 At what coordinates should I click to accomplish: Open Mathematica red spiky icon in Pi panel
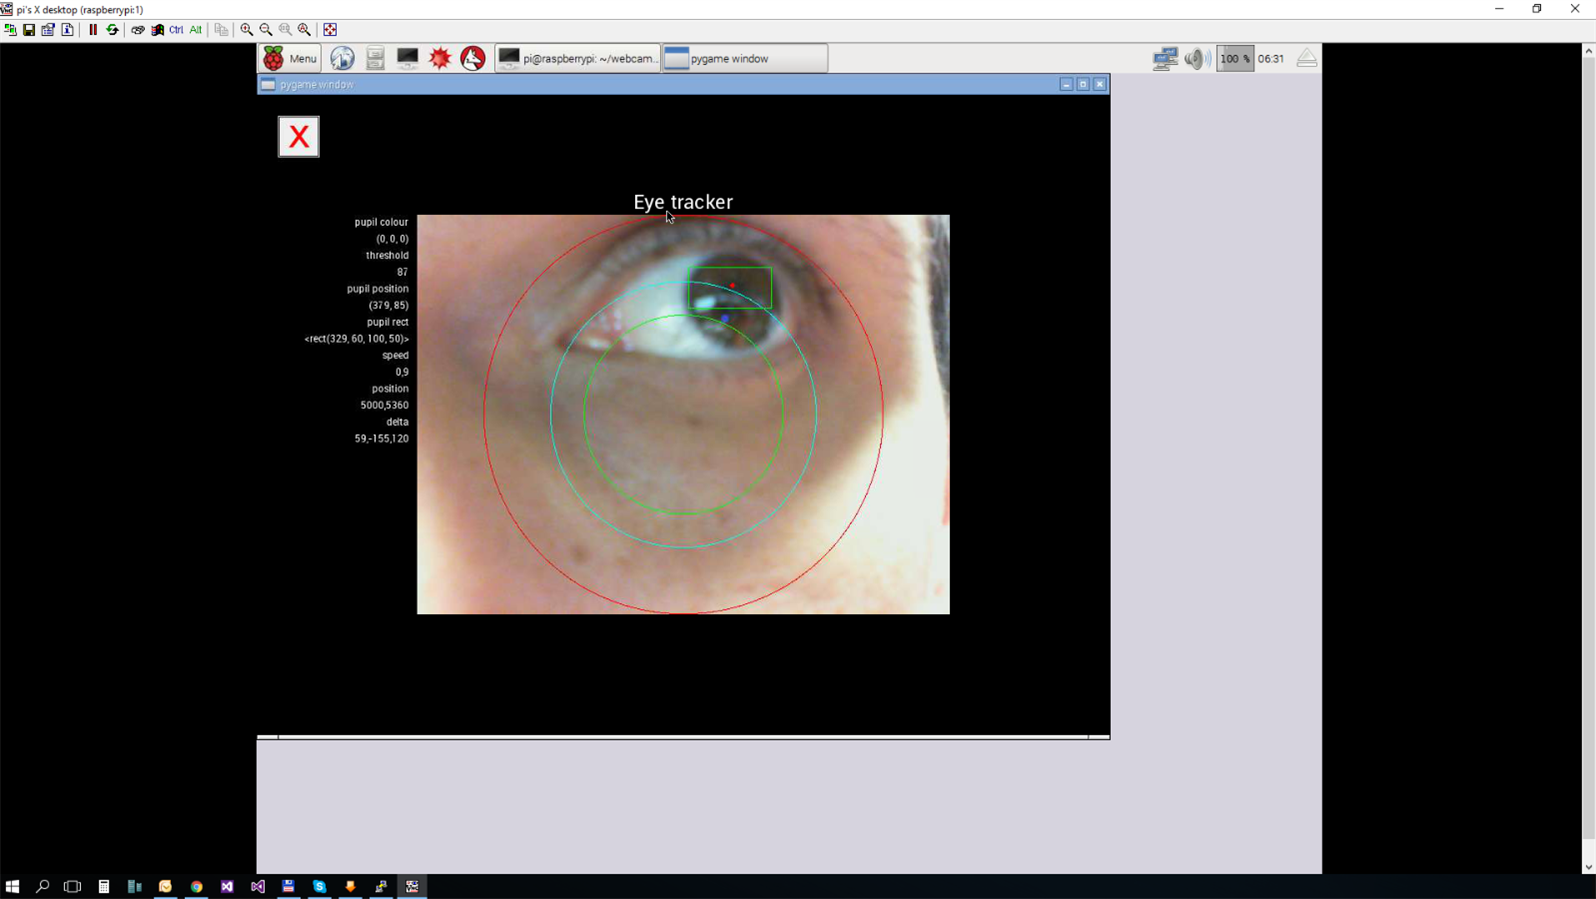pos(440,58)
